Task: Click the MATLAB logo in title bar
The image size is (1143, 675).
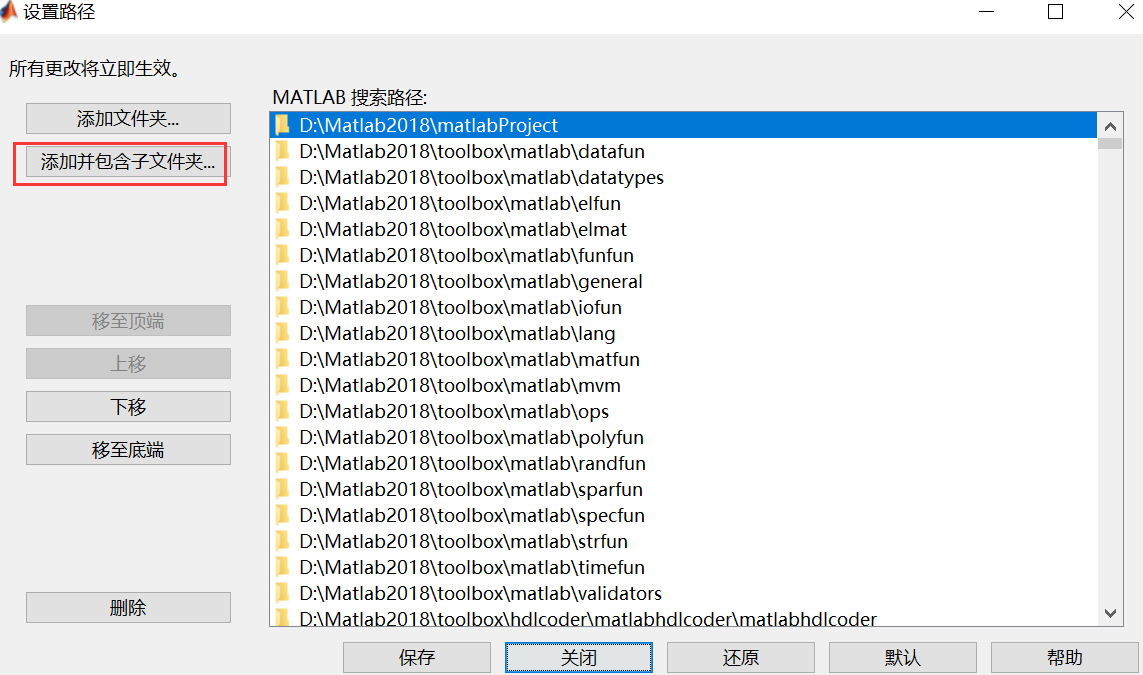Action: (x=9, y=11)
